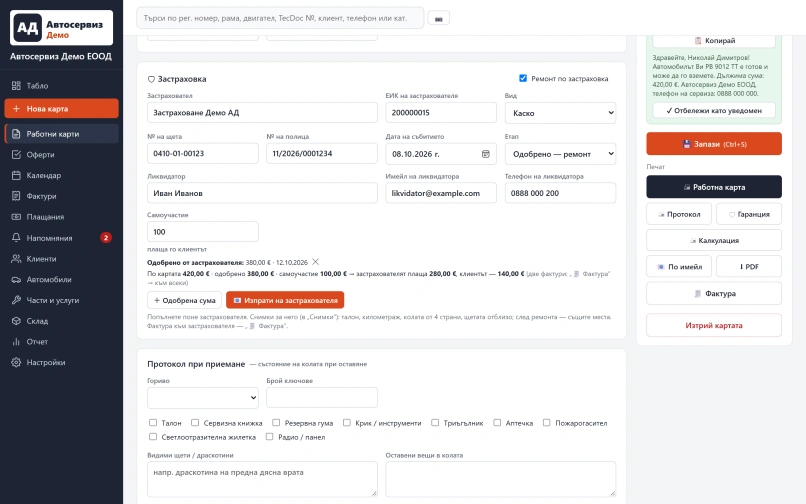Open Табло dashboard icon in sidebar
The image size is (806, 504).
click(16, 86)
